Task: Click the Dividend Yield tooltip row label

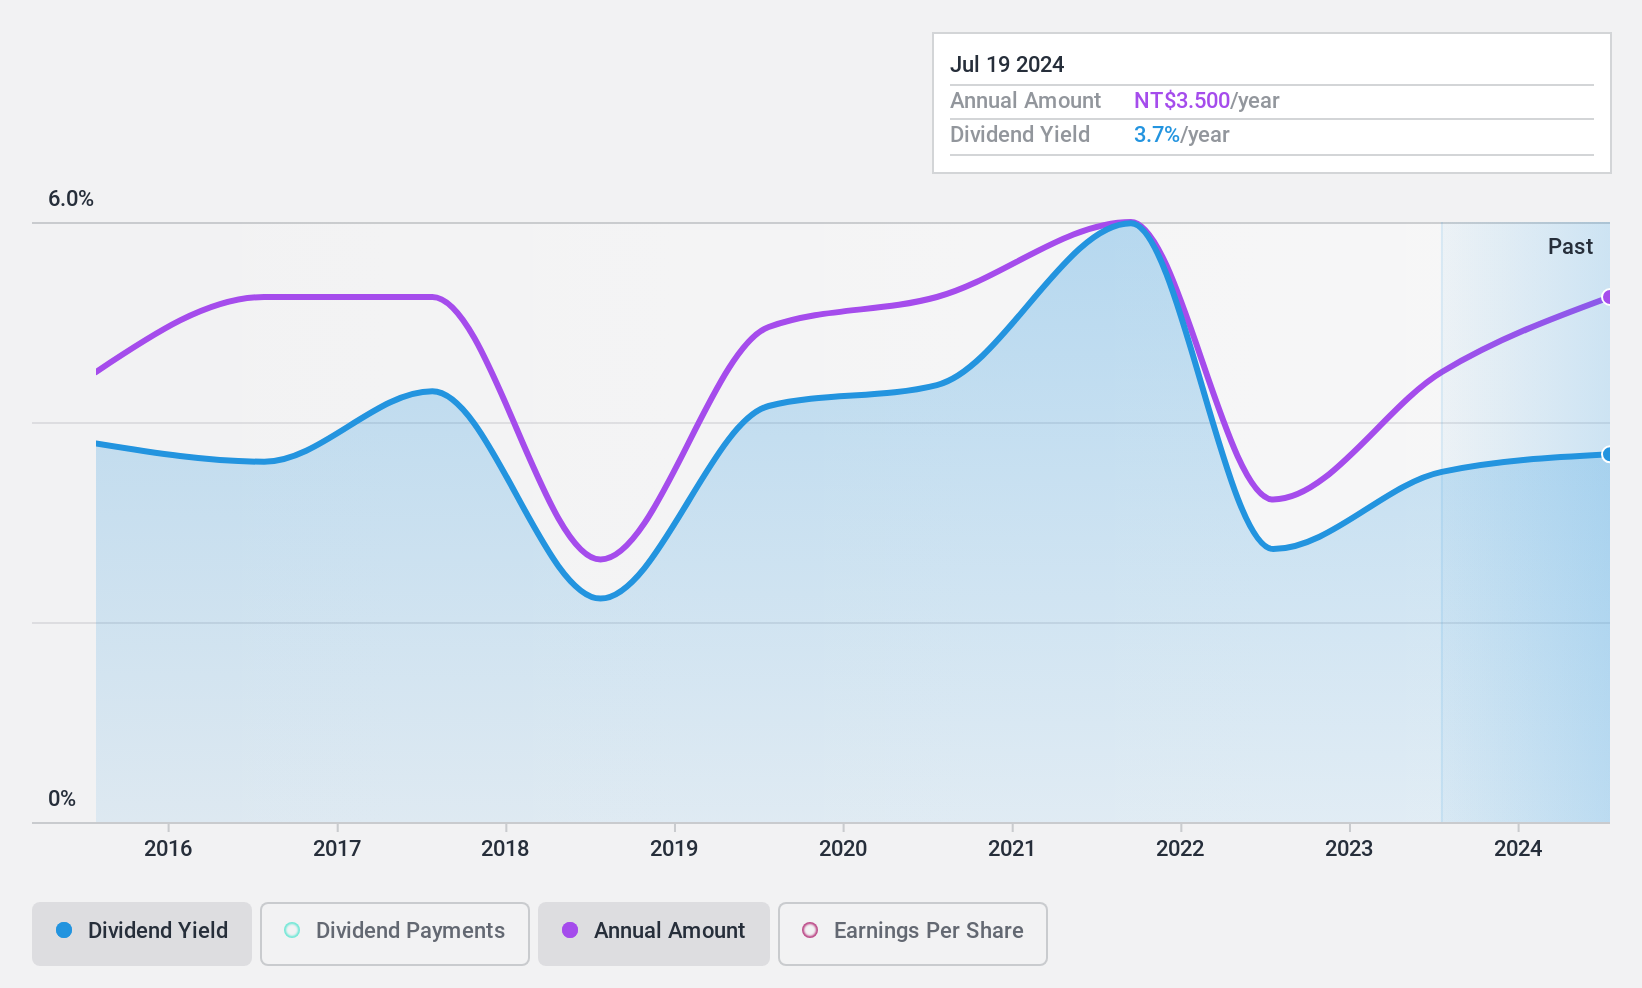Action: click(x=1020, y=135)
